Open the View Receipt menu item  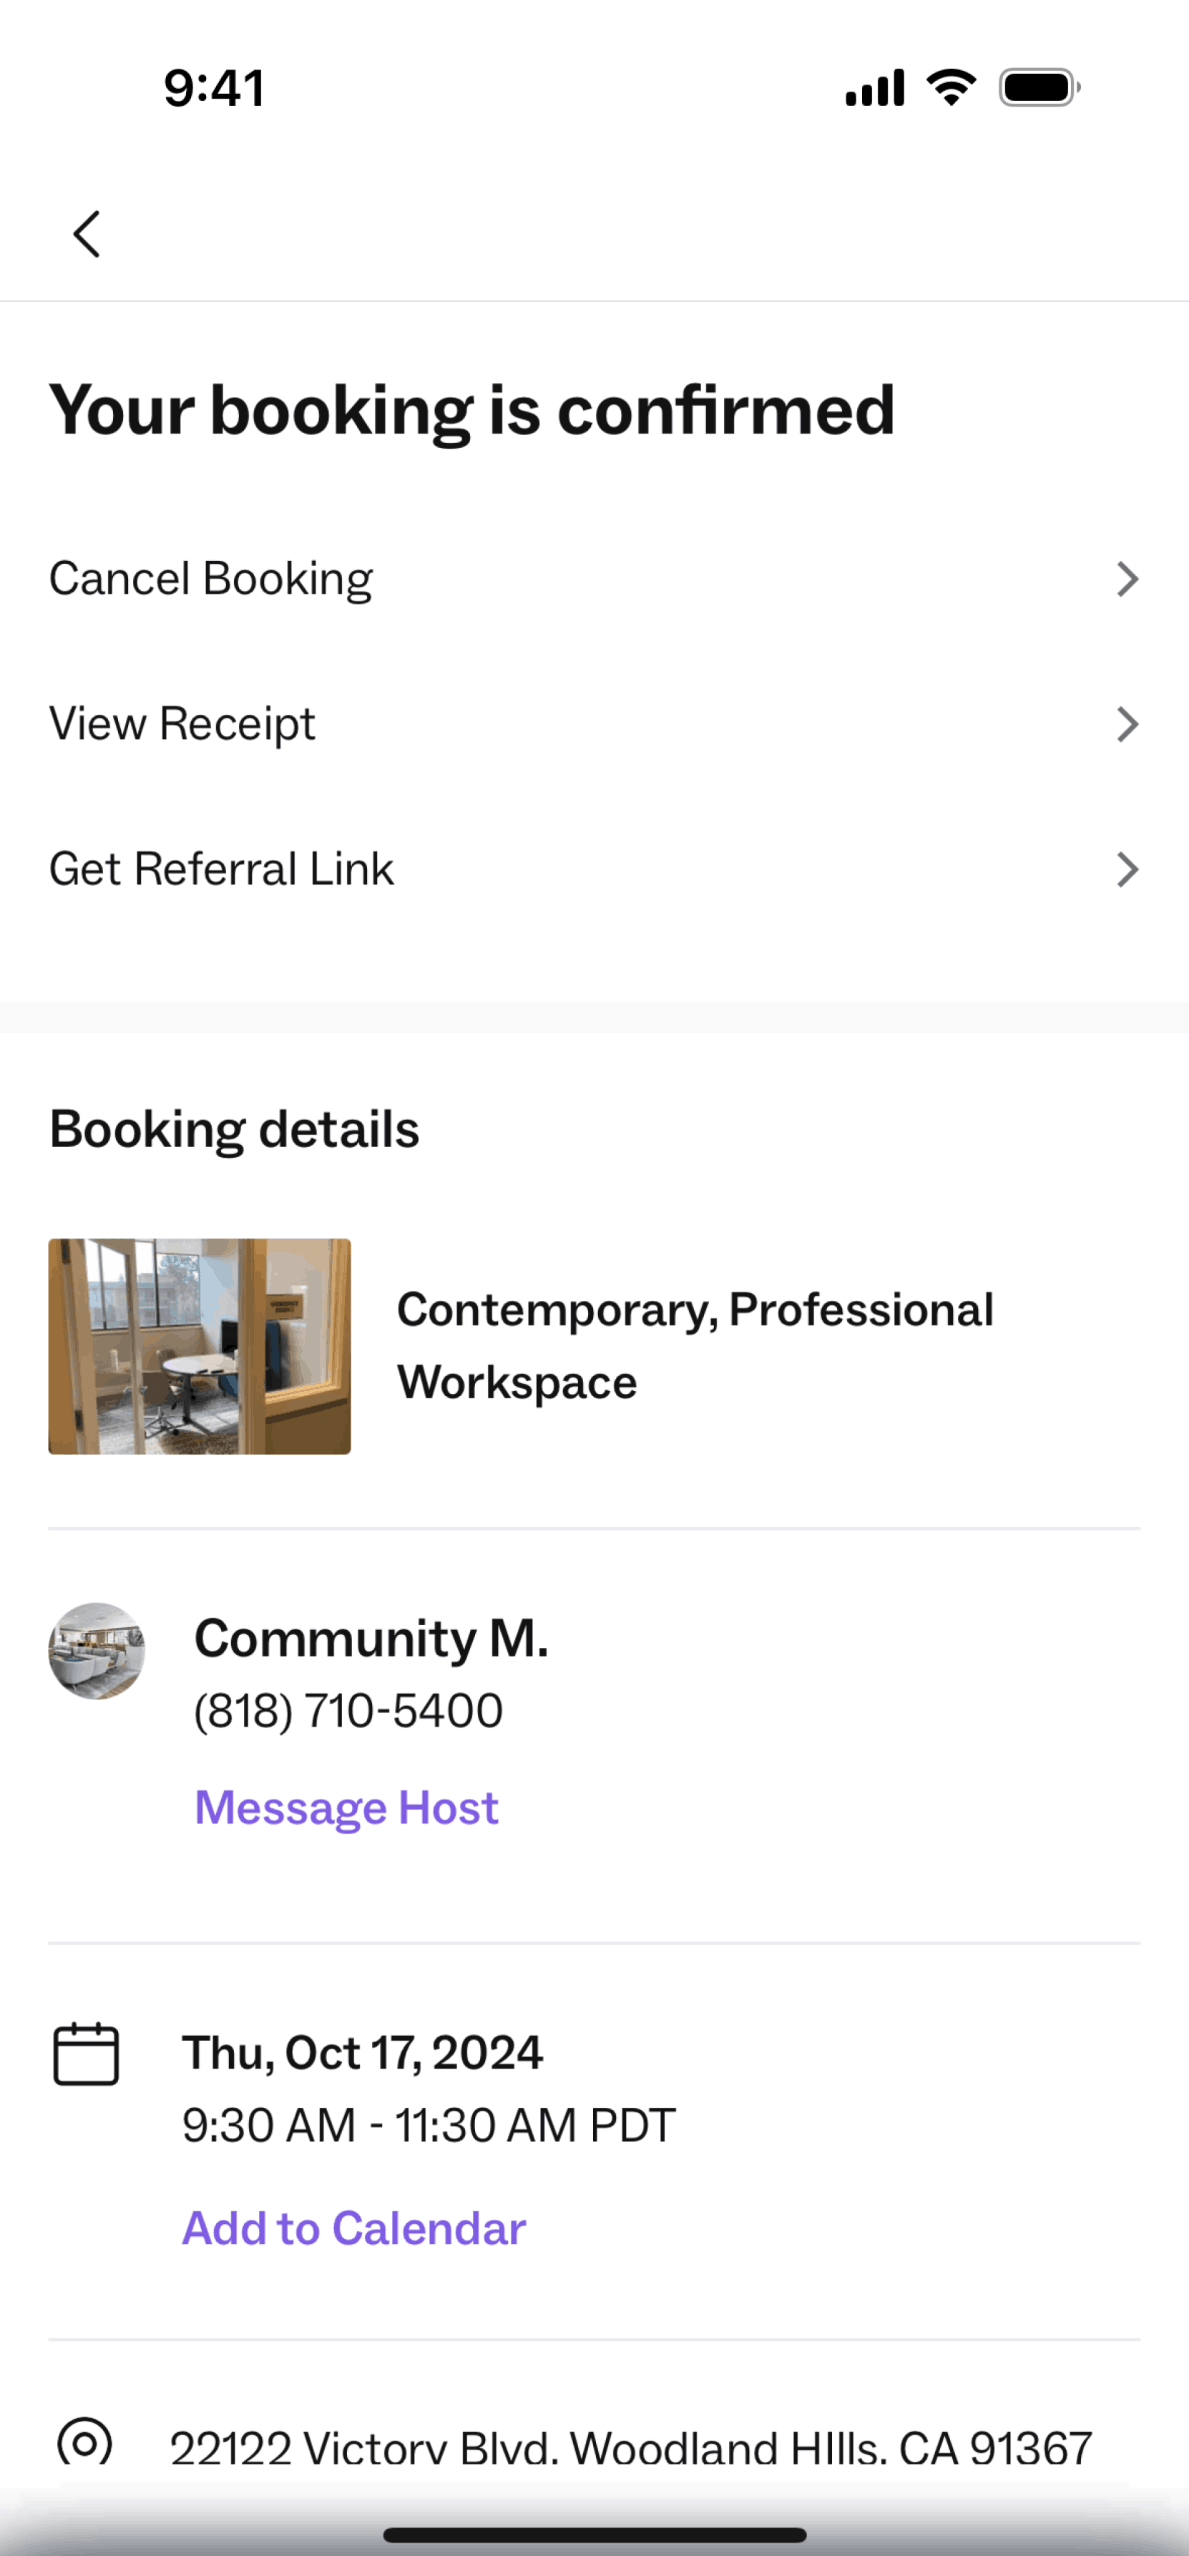pos(183,724)
